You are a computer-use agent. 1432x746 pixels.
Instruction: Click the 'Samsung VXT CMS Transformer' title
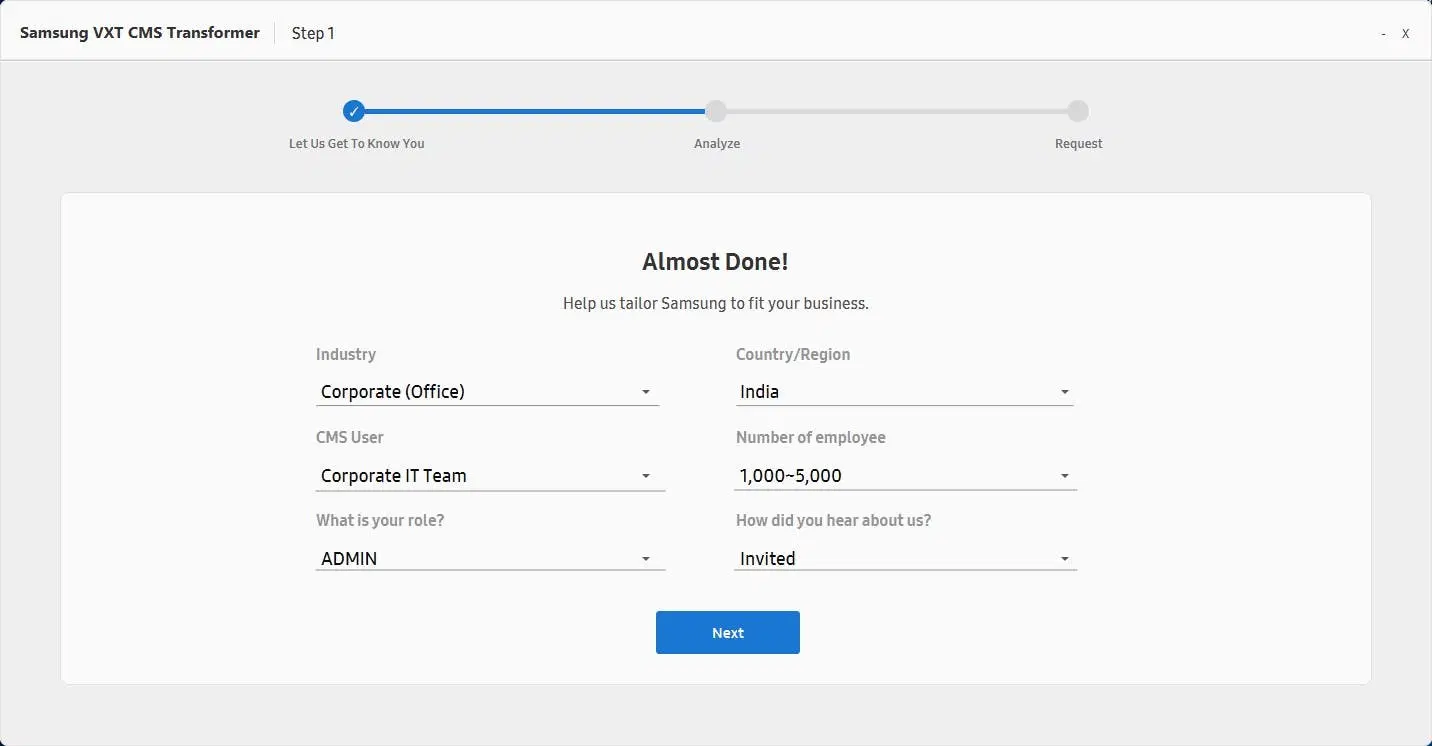(x=140, y=33)
